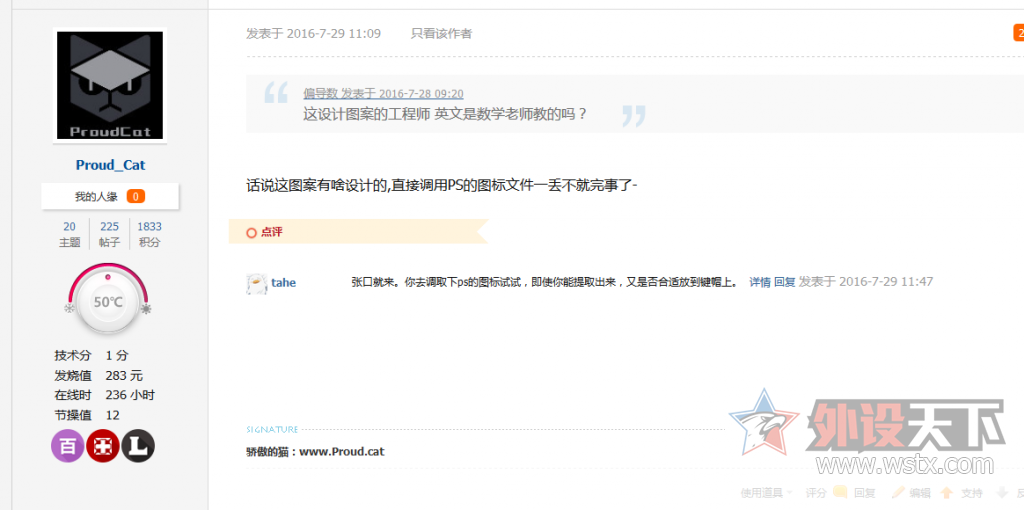Toggle 只看该作者 author-only filter
The width and height of the screenshot is (1024, 510).
(x=441, y=33)
